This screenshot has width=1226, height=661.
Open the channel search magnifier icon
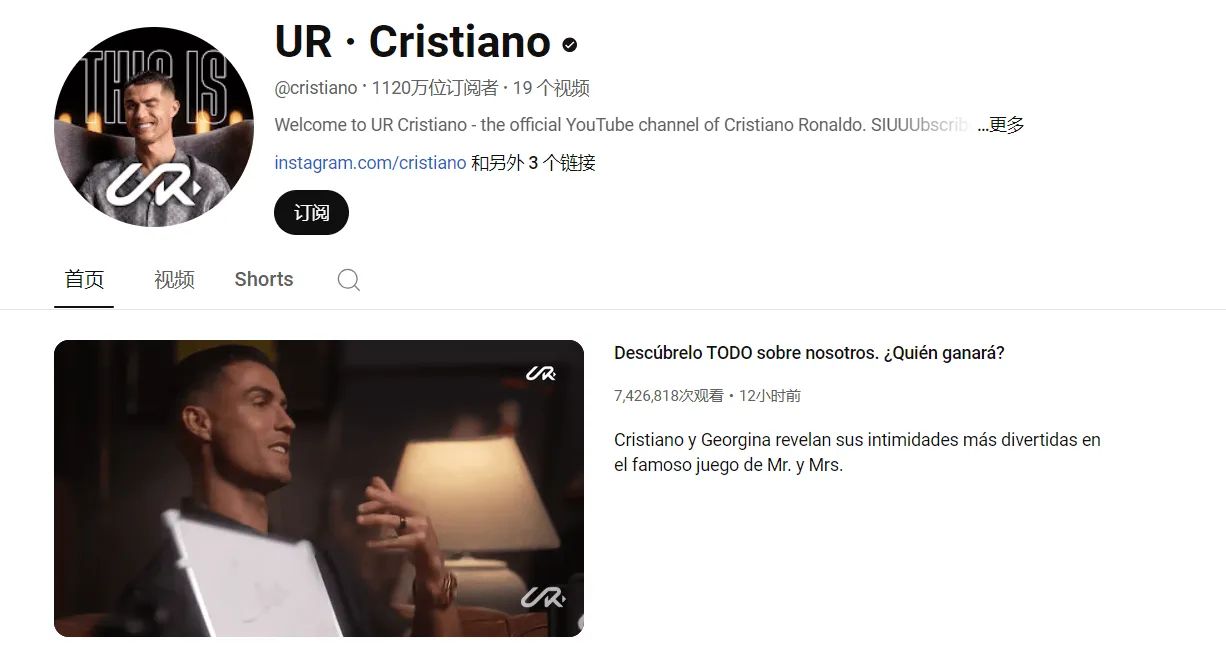[348, 280]
